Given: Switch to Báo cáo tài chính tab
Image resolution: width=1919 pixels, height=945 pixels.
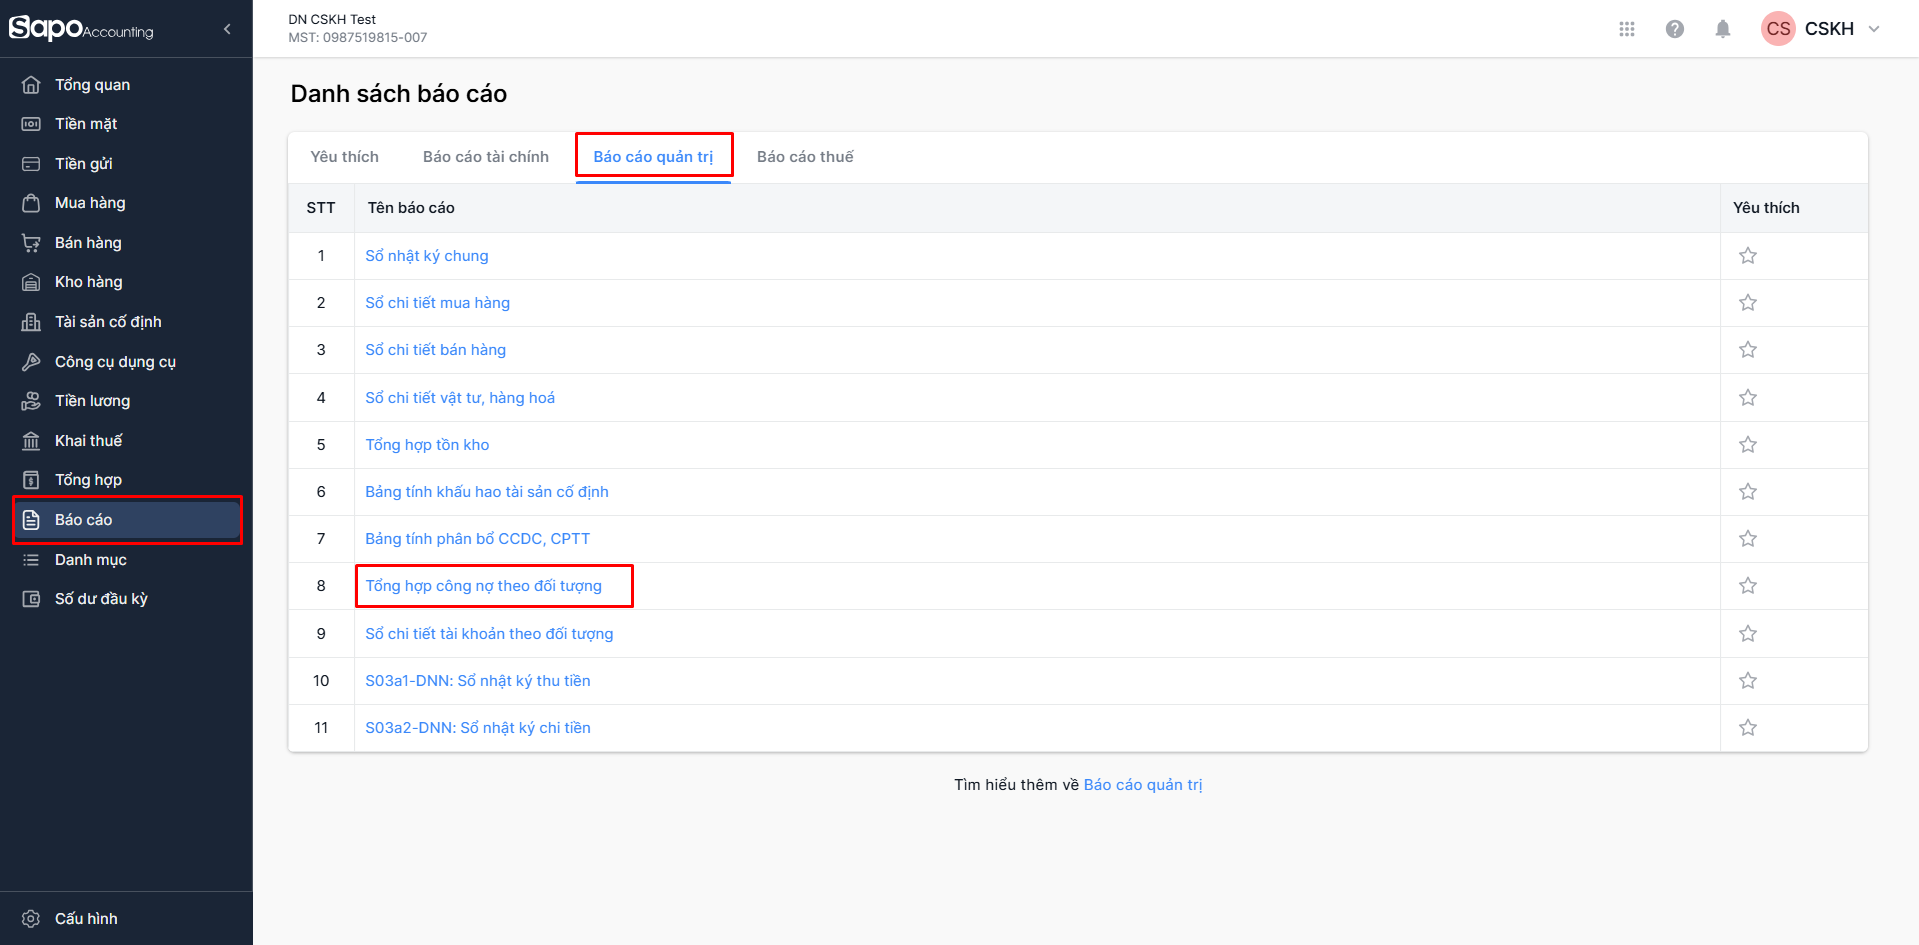Looking at the screenshot, I should (x=486, y=157).
